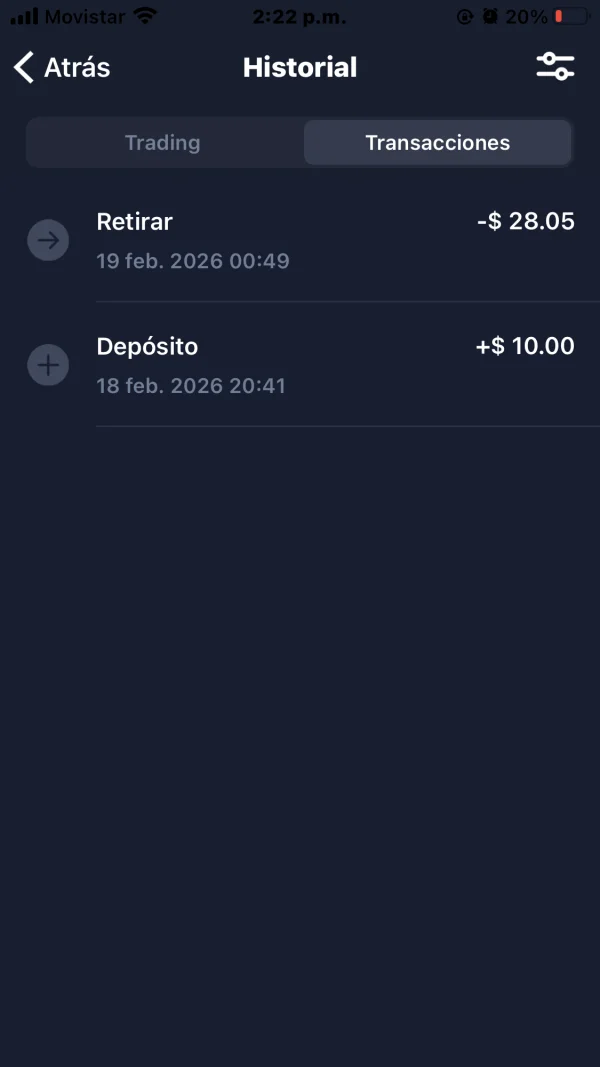Open the filter settings sliders icon

point(555,67)
